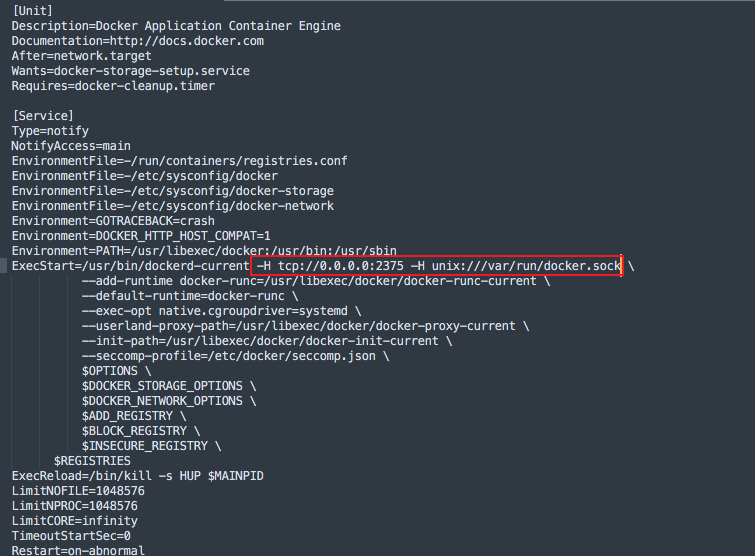
Task: Click the ExecReload=/bin/kill line
Action: tap(138, 476)
